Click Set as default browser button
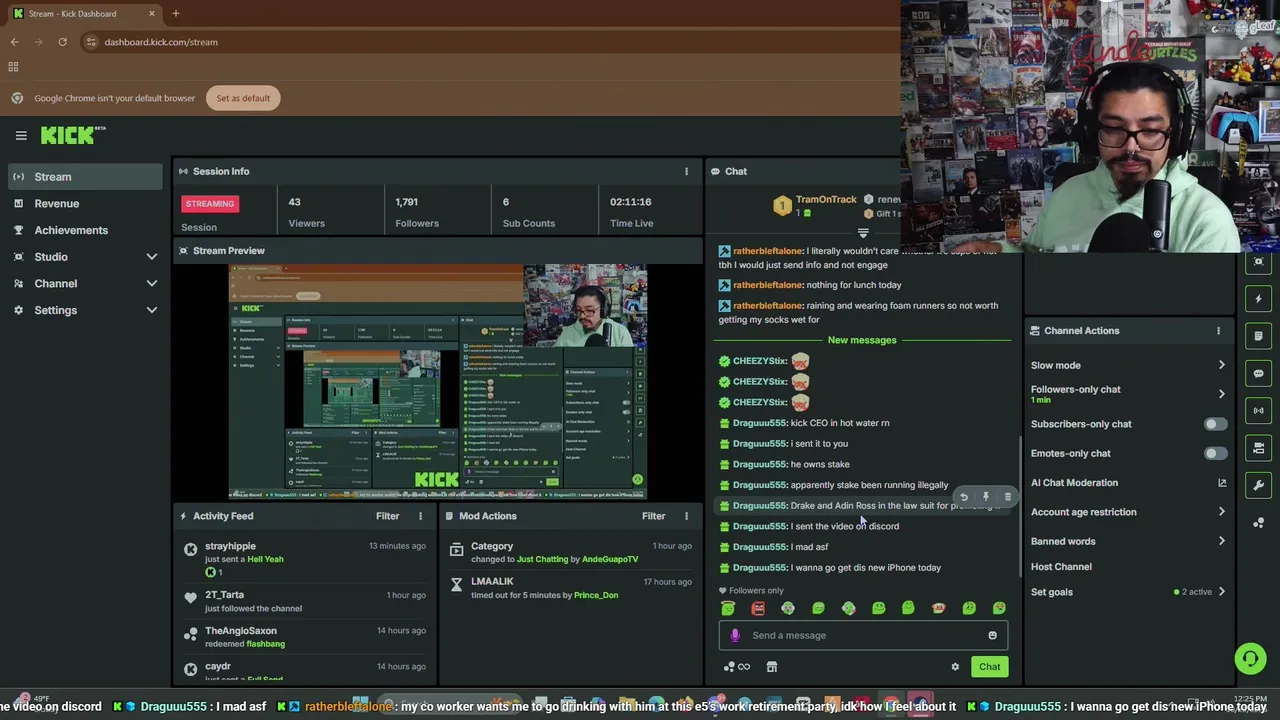The height and width of the screenshot is (720, 1280). point(243,98)
